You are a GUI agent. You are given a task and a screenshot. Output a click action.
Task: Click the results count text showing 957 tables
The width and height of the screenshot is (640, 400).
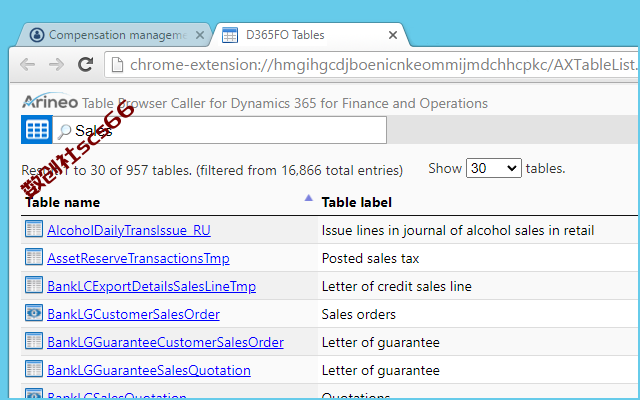pos(212,170)
